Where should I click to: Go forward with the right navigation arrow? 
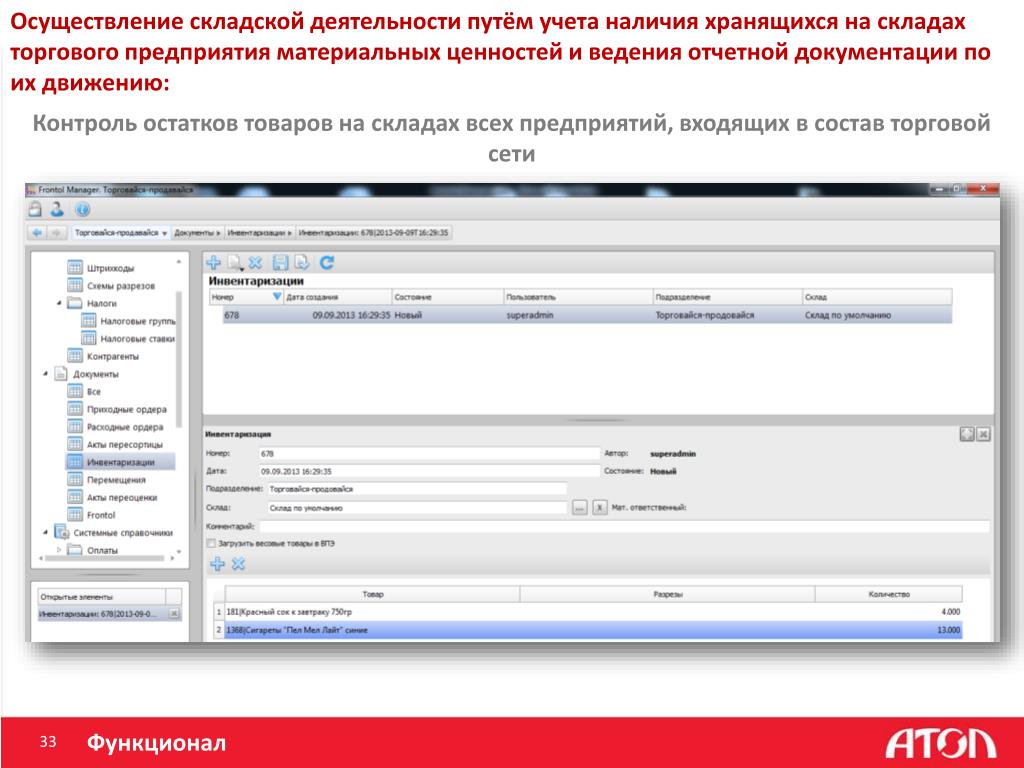(57, 232)
